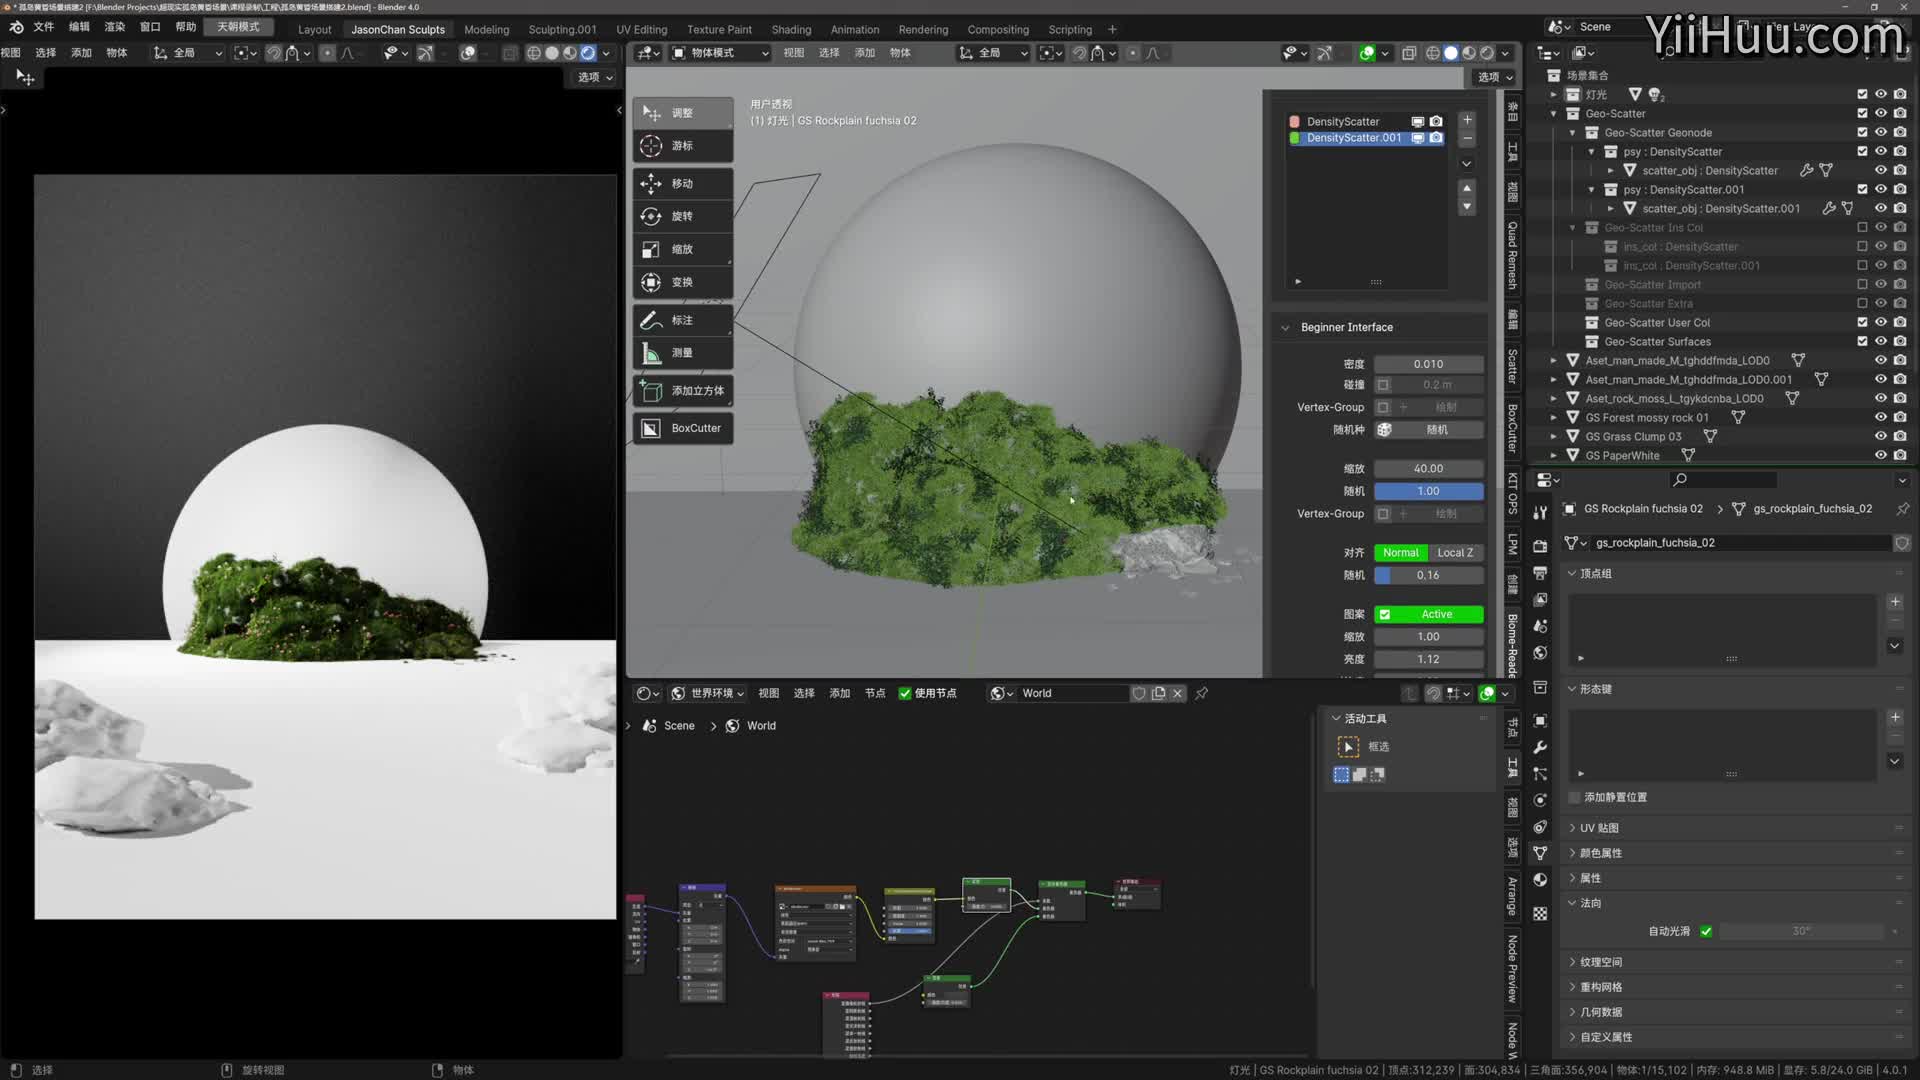The image size is (1920, 1080).
Task: Select DensityScatter system in list
Action: click(1342, 121)
